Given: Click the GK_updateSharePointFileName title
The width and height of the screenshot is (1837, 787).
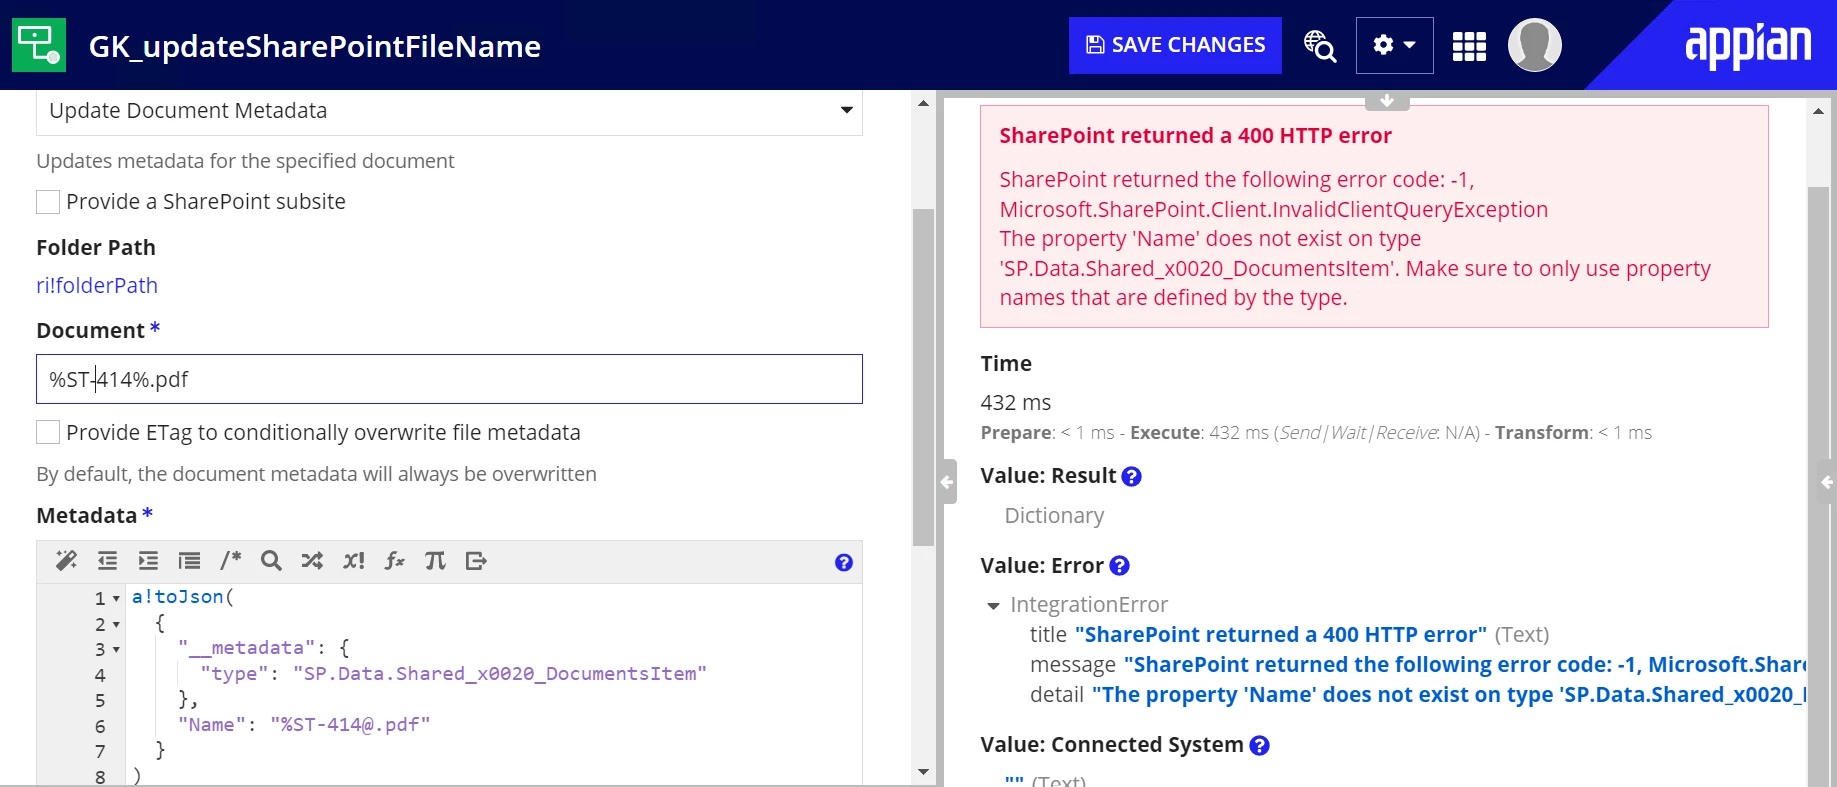Looking at the screenshot, I should click(x=315, y=47).
